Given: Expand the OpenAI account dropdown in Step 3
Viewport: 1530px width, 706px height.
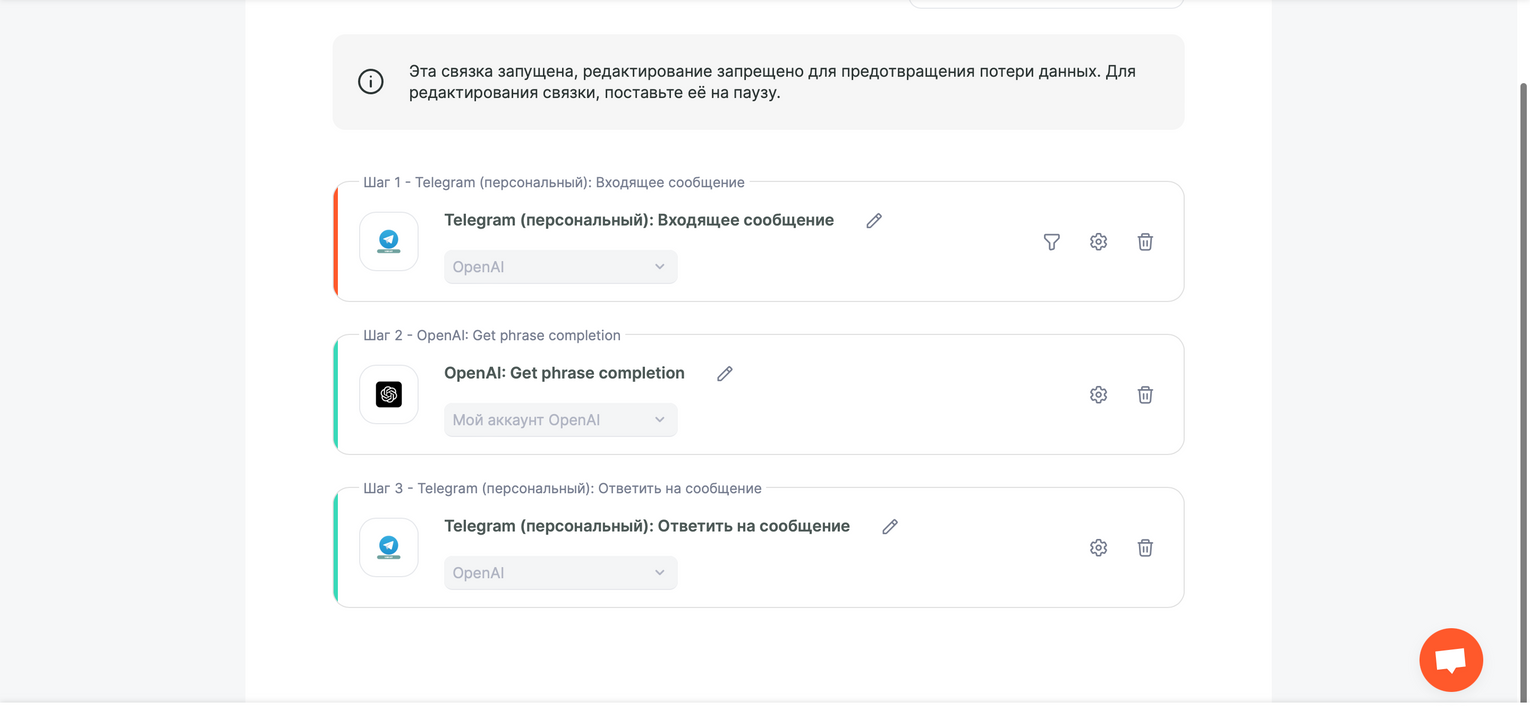Looking at the screenshot, I should [x=560, y=573].
